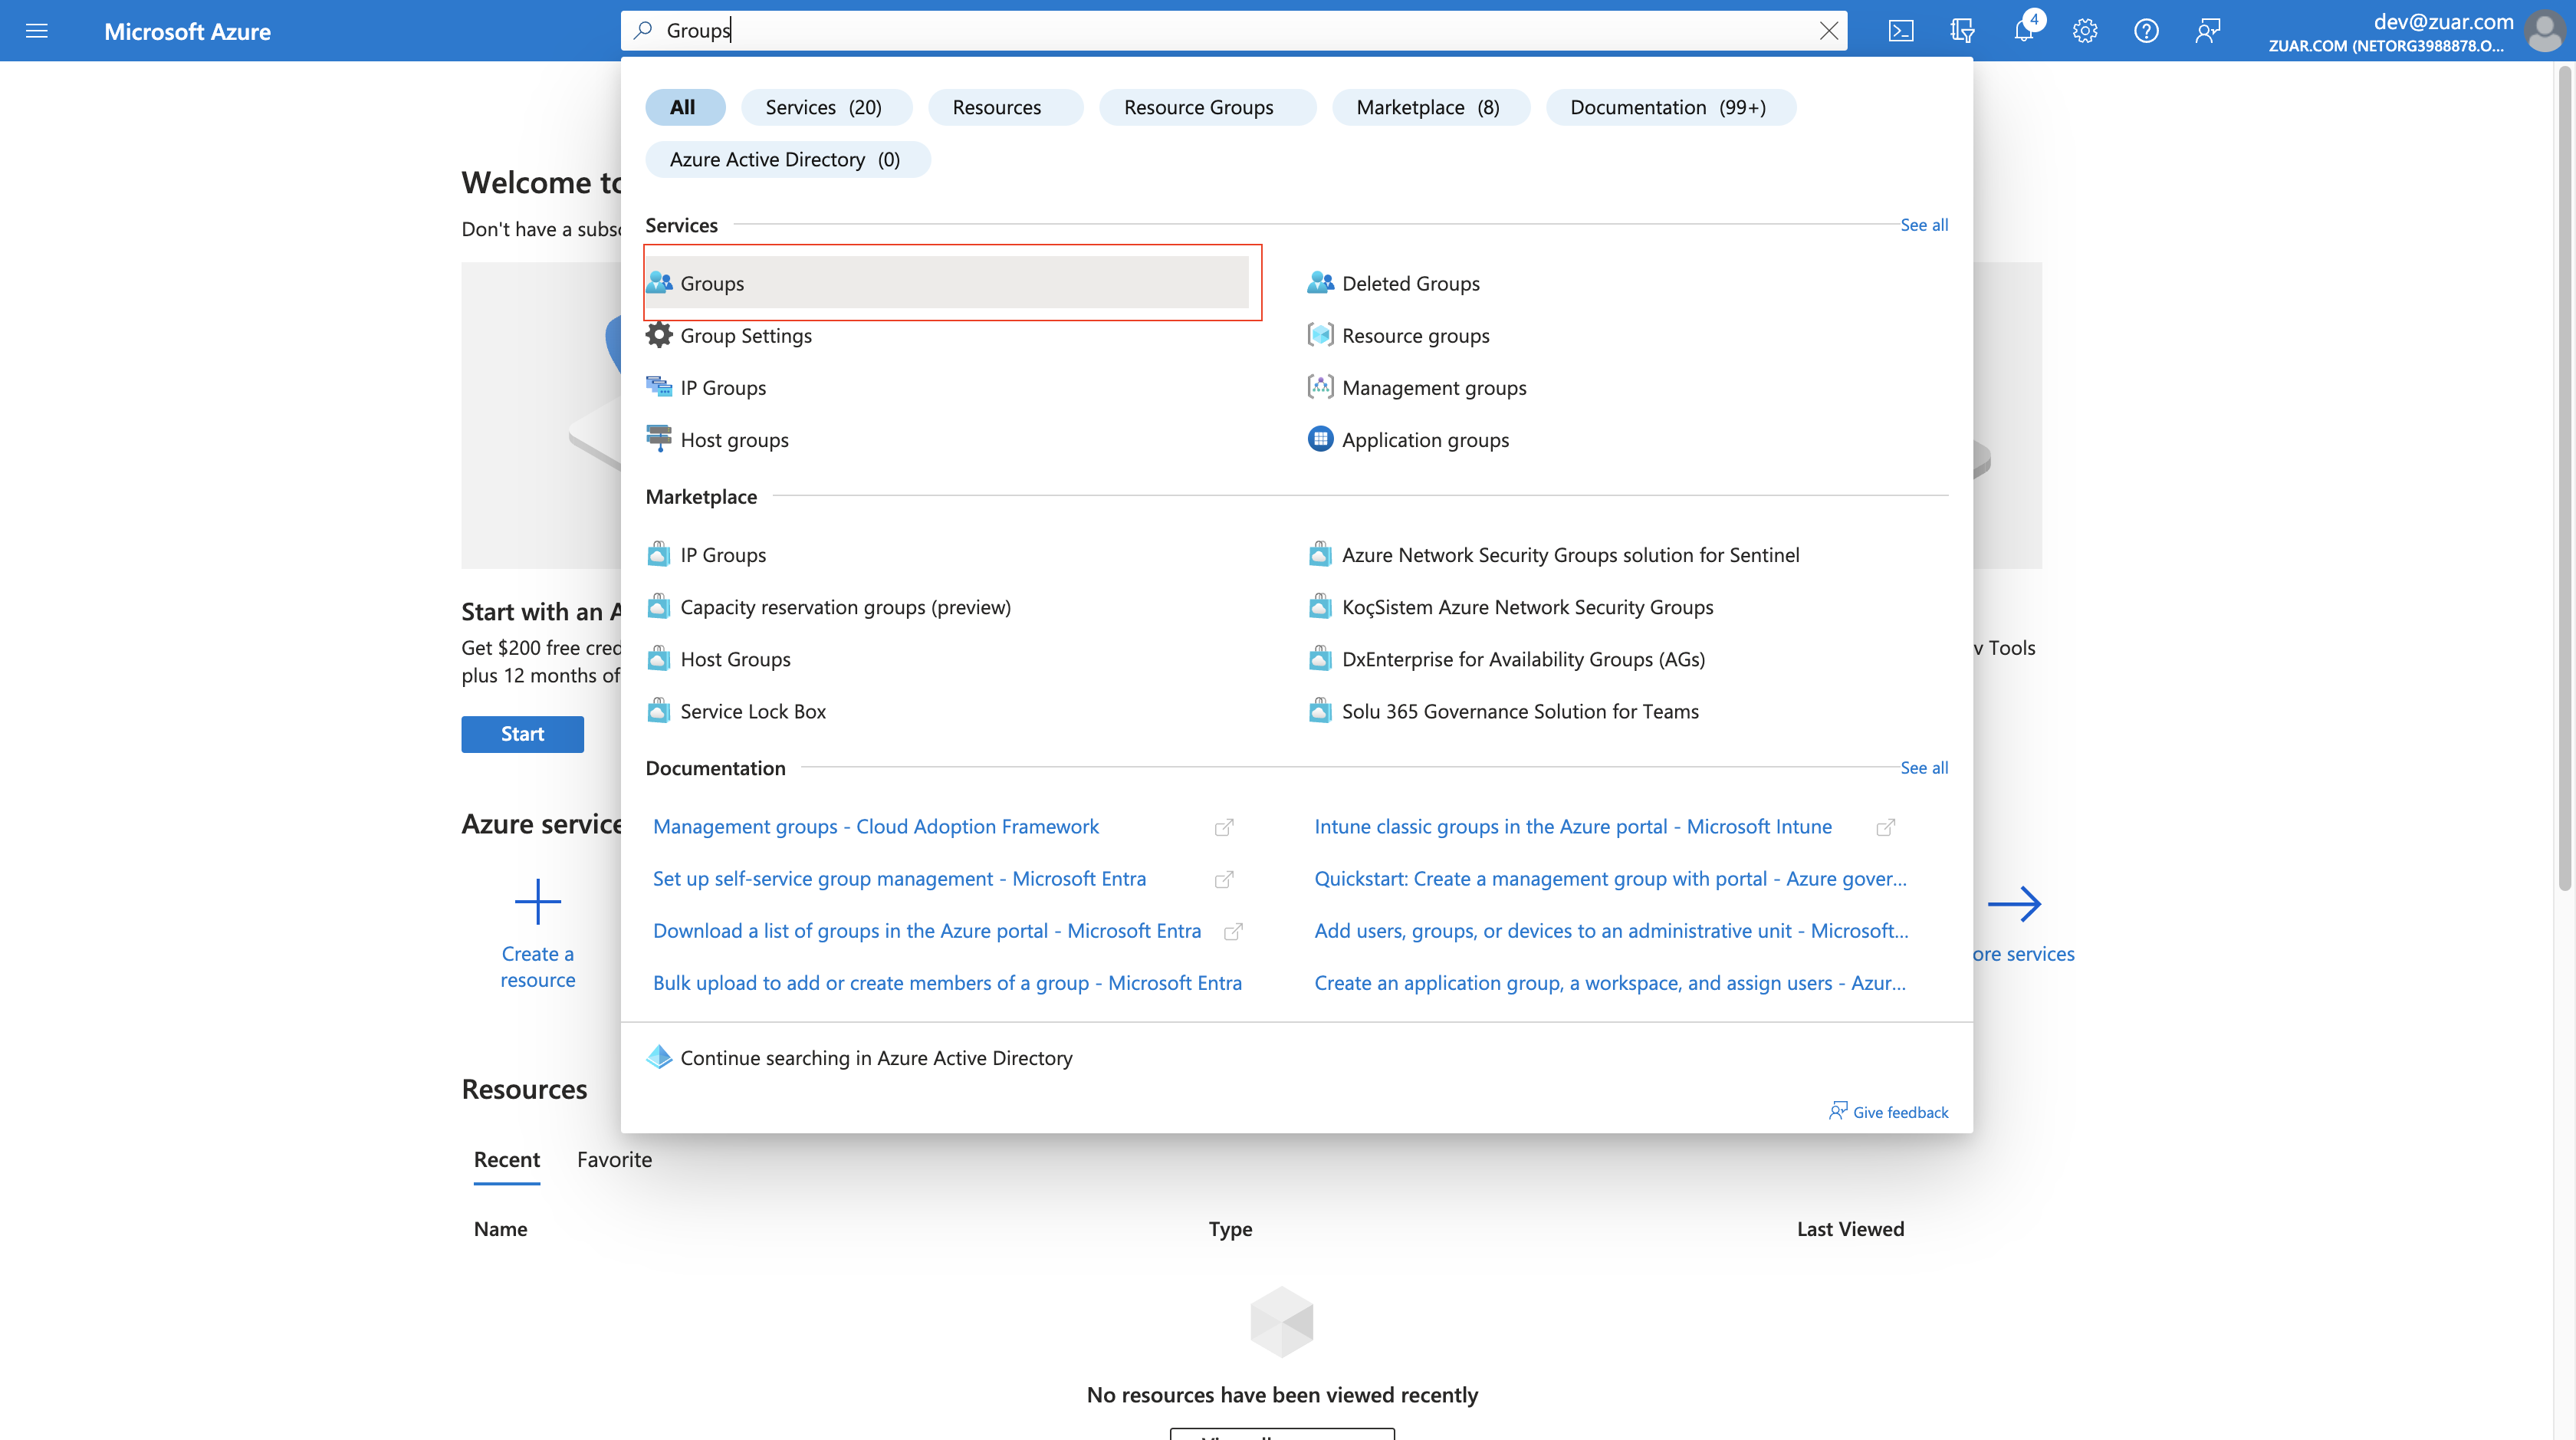Image resolution: width=2576 pixels, height=1440 pixels.
Task: Open Cloud Shell from the top bar
Action: click(1901, 31)
